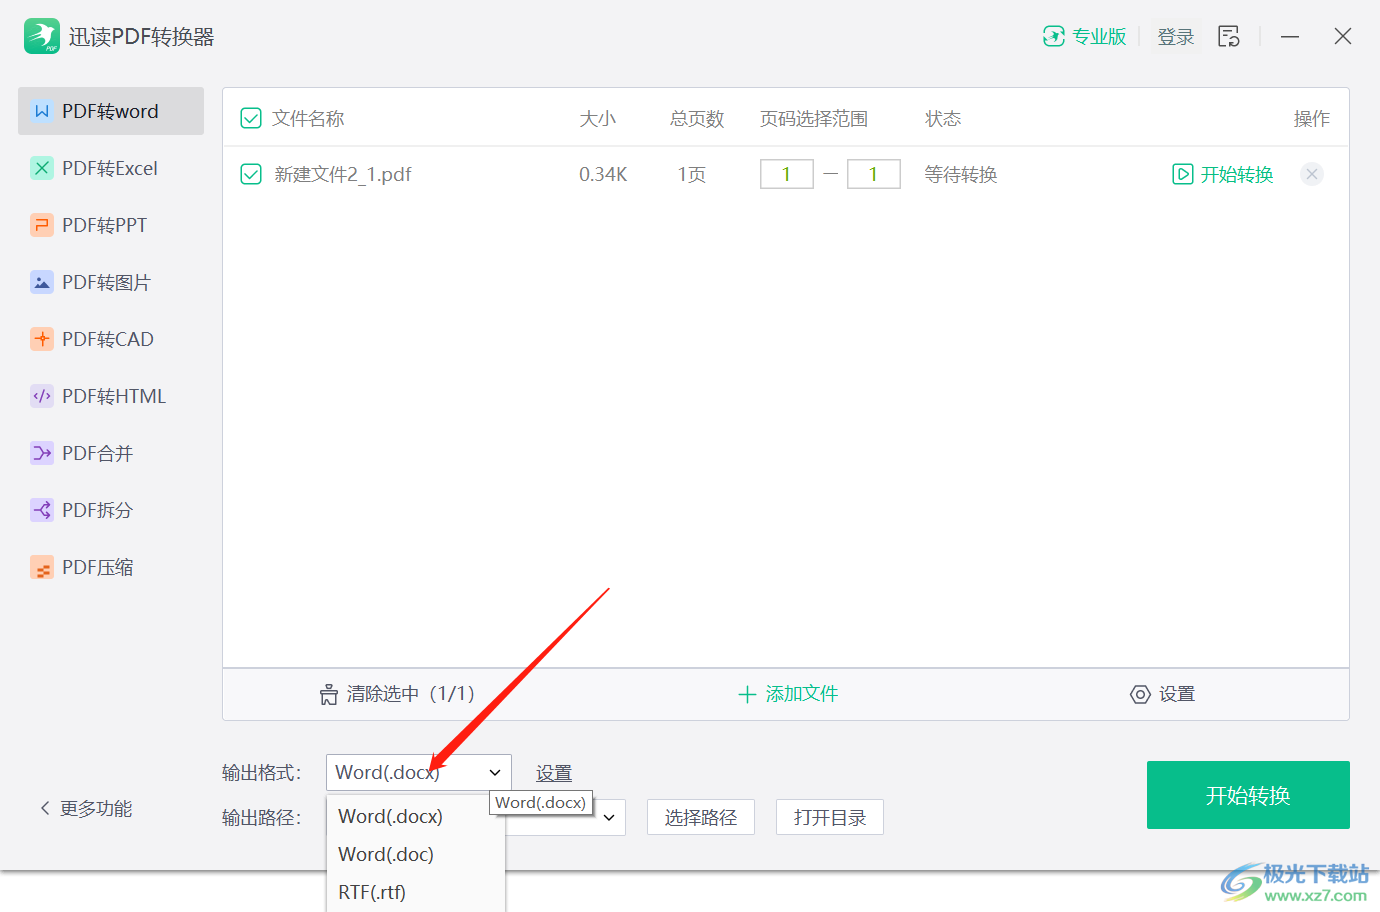Click the big green 开始转换 button

1248,795
